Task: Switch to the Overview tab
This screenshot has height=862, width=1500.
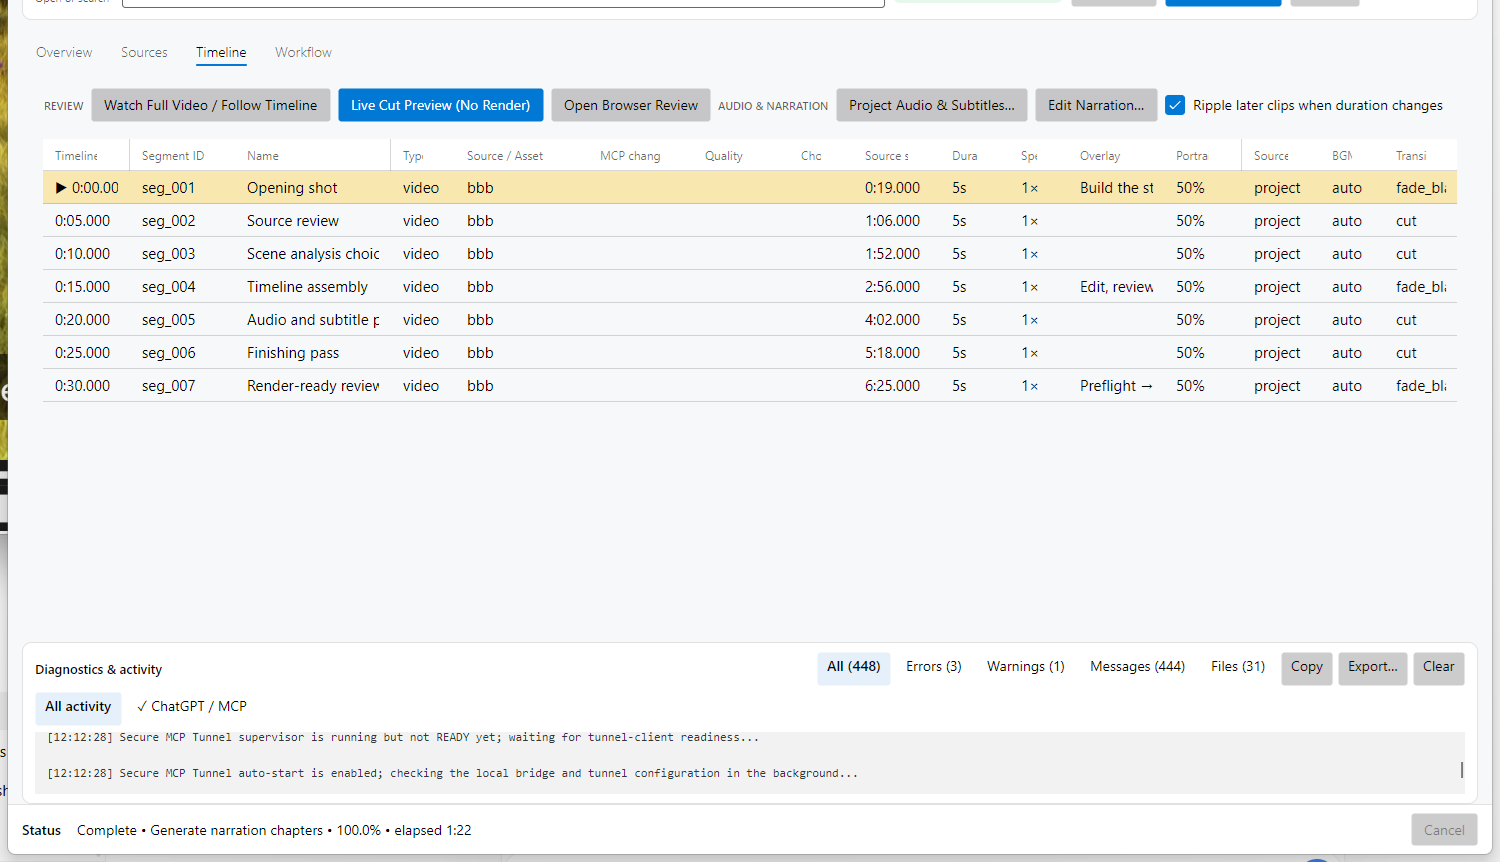Action: point(64,52)
